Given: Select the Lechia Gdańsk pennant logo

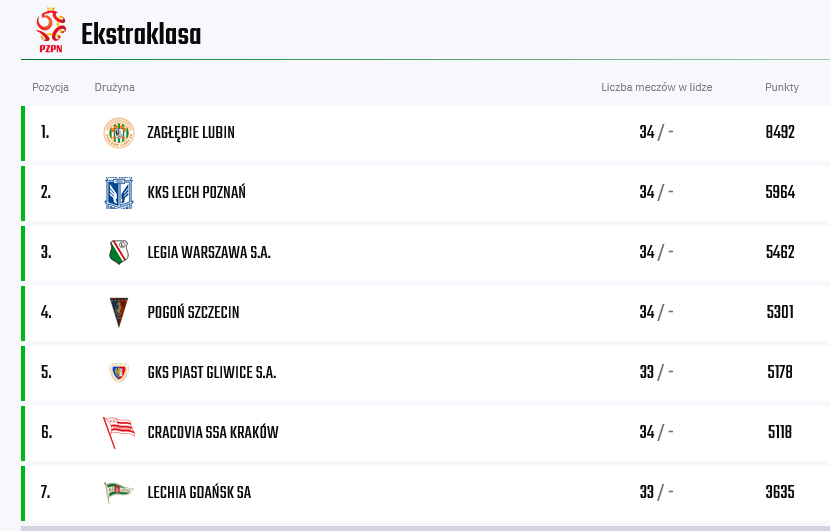Looking at the screenshot, I should 119,492.
